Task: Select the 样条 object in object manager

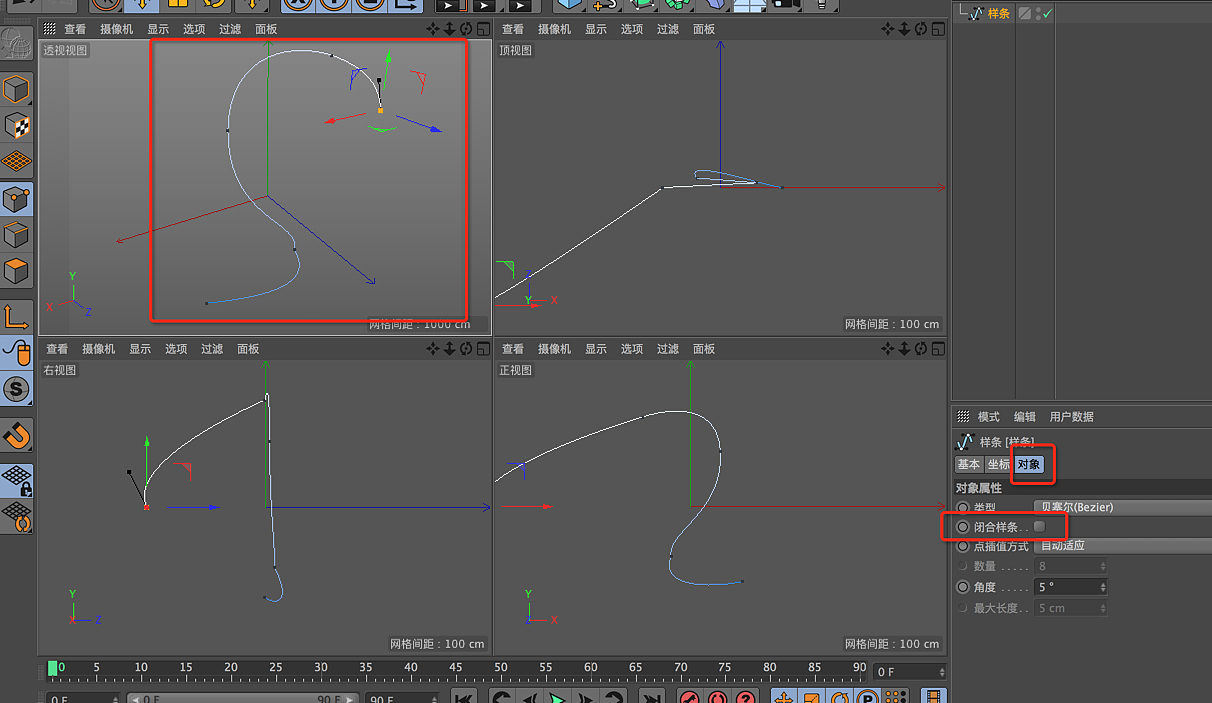Action: point(998,14)
